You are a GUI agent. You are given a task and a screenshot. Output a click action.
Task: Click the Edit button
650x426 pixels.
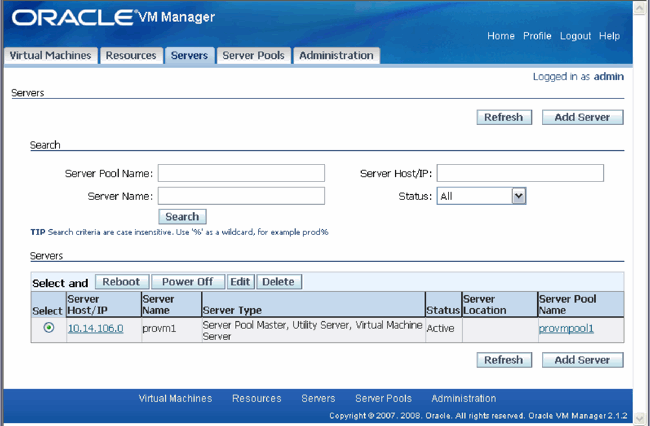240,282
